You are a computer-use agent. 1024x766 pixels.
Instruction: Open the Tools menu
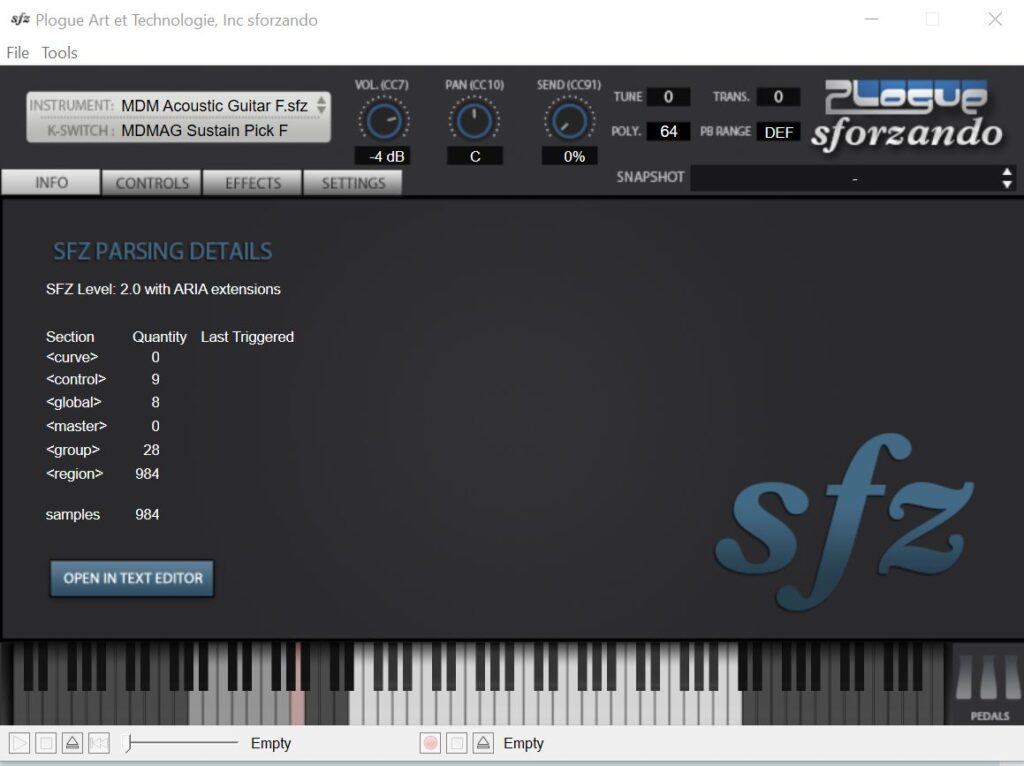tap(59, 53)
